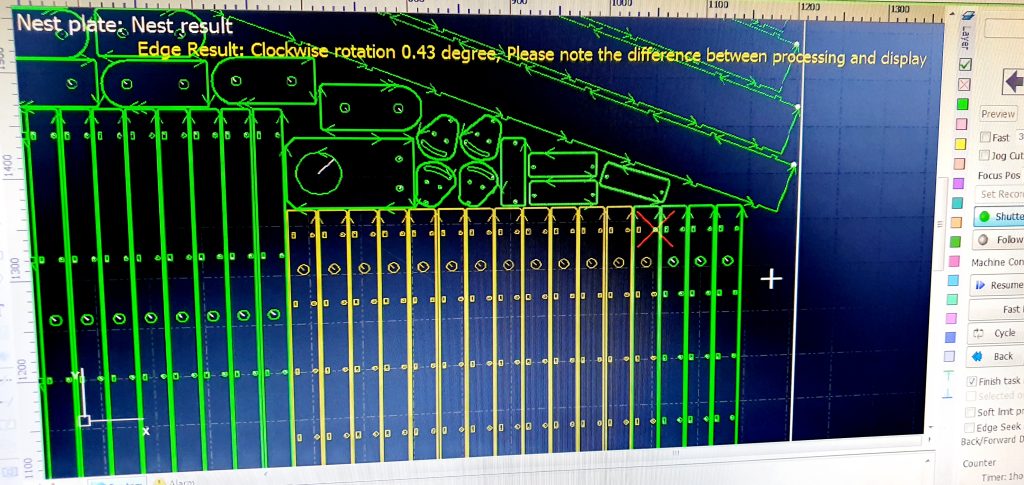Toggle the Jog Cut checkbox
This screenshot has width=1024, height=485.
[986, 155]
